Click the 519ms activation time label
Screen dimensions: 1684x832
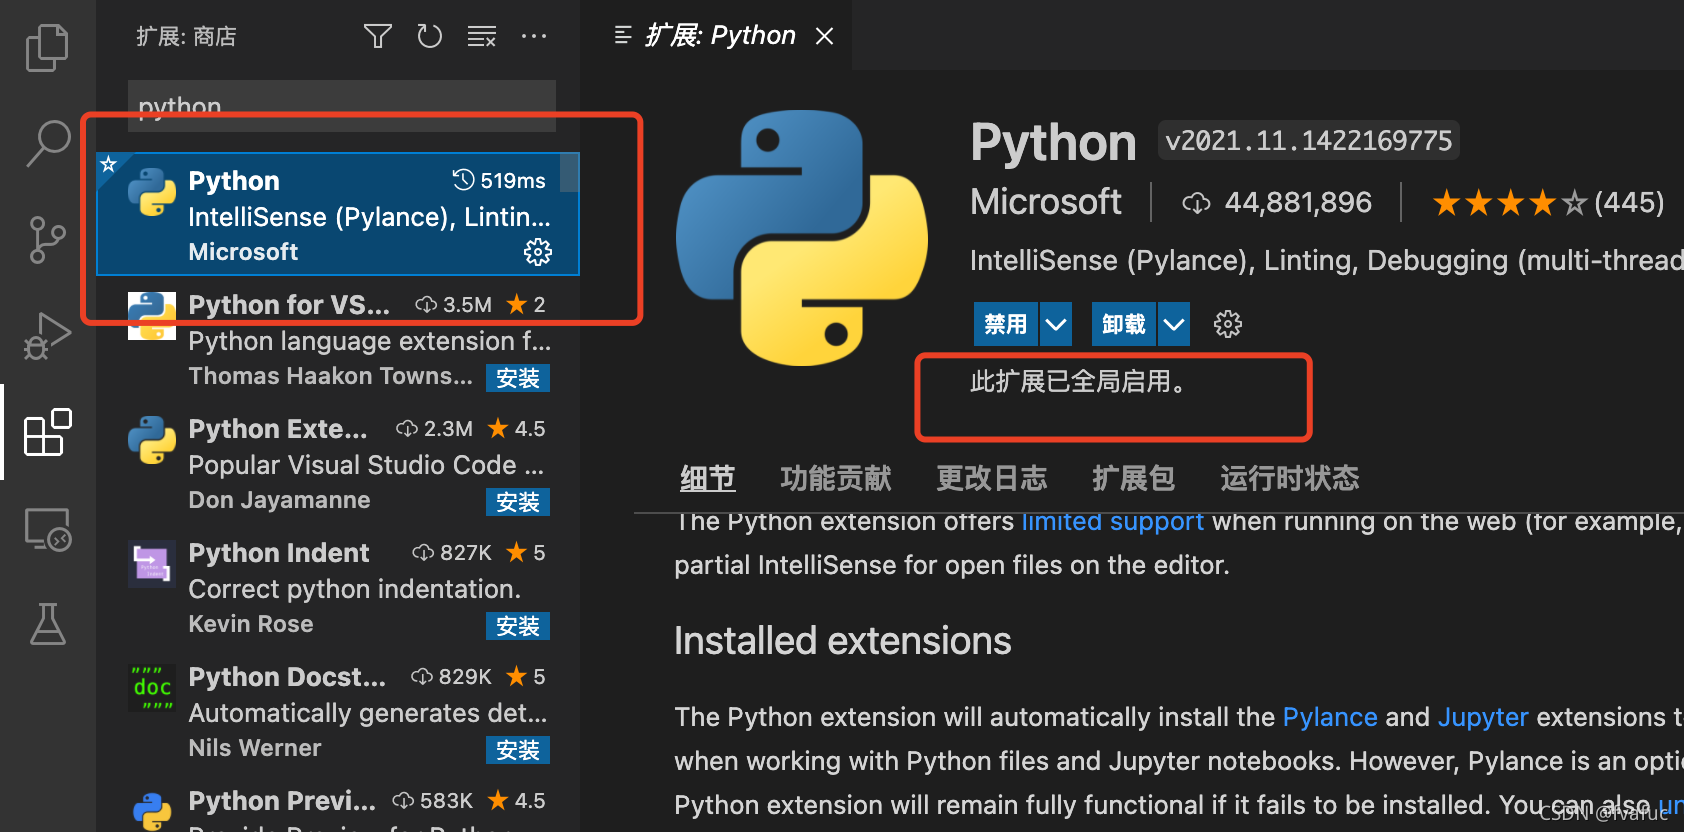(500, 181)
